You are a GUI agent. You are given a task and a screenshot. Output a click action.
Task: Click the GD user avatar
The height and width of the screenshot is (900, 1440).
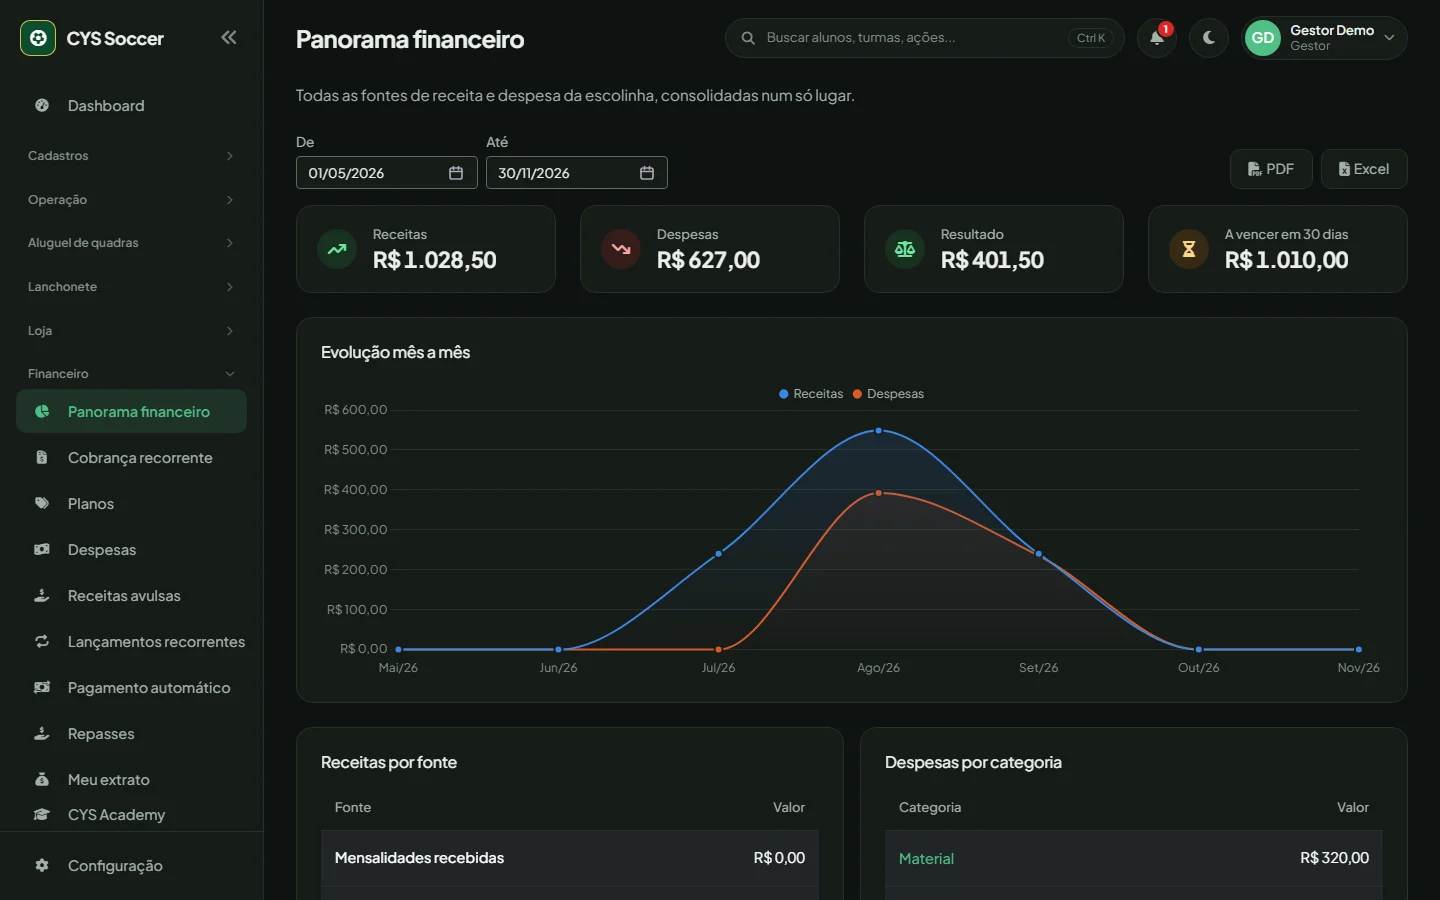tap(1263, 38)
